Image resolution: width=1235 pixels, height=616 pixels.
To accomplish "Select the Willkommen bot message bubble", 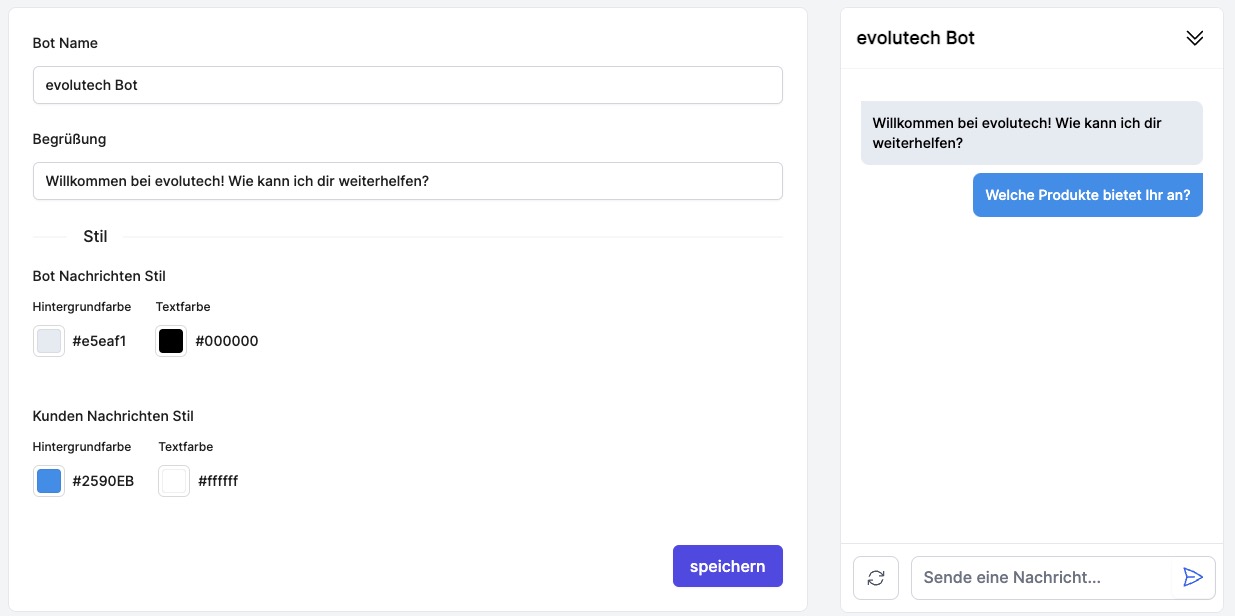I will tap(1032, 132).
